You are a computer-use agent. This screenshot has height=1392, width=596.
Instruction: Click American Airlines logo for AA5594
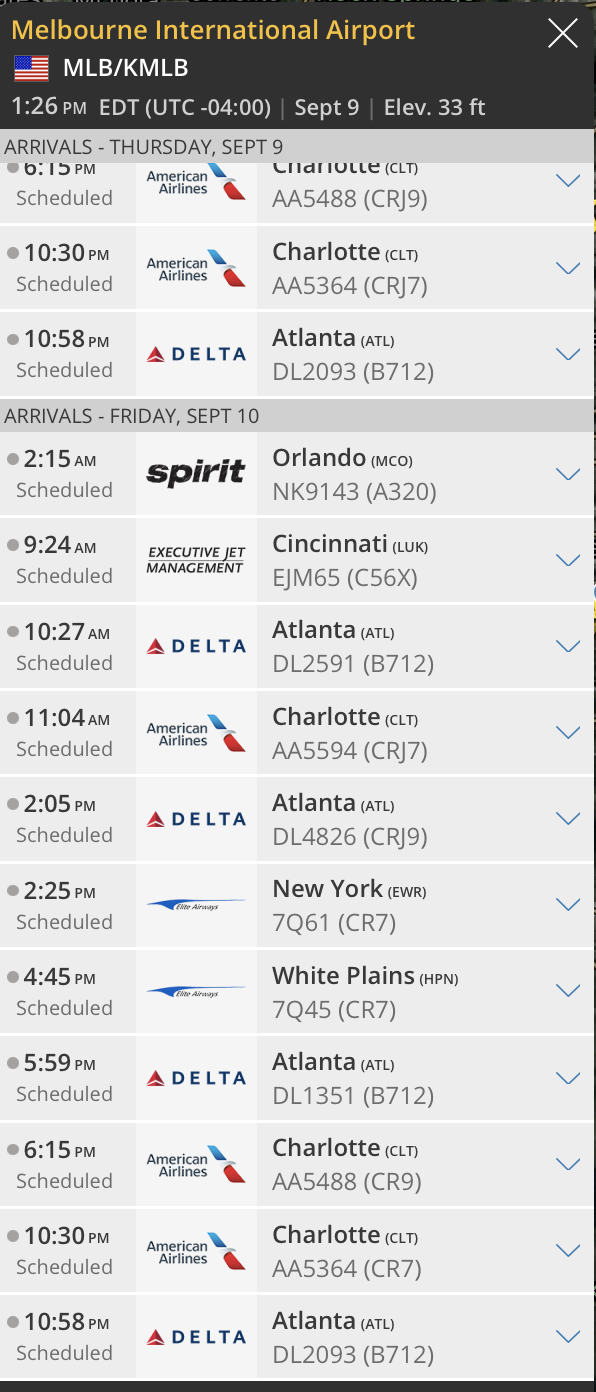click(x=196, y=733)
